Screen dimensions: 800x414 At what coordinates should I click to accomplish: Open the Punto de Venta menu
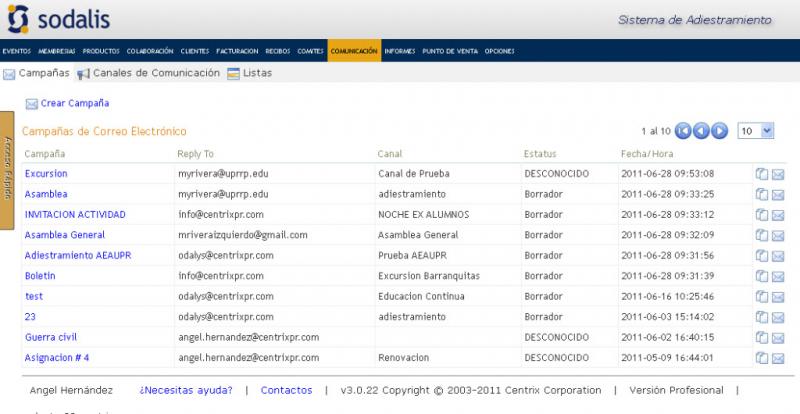coord(450,51)
